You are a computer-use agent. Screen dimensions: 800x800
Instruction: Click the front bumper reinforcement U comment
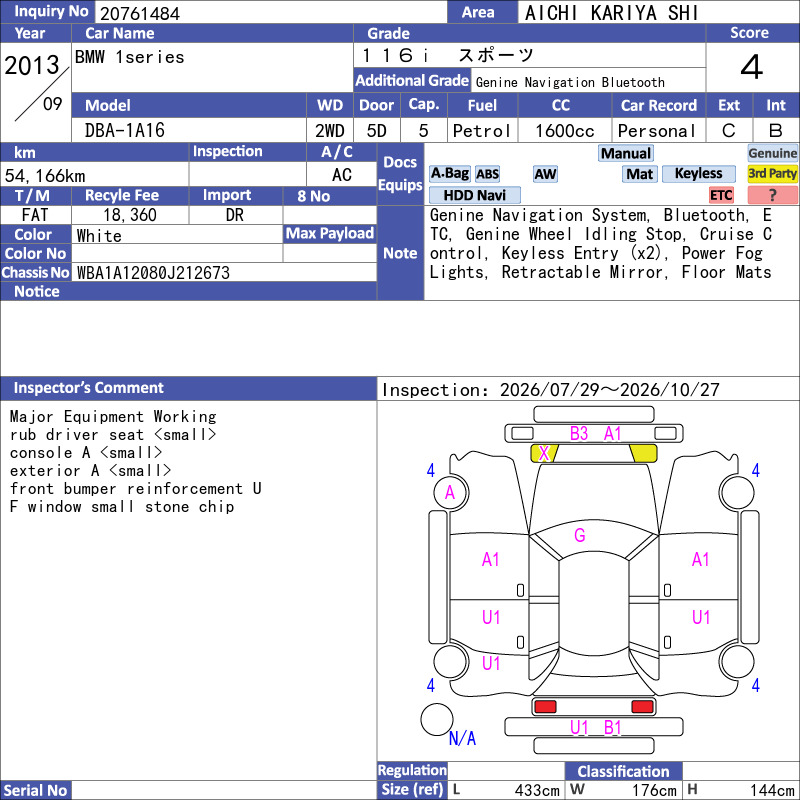(x=136, y=489)
